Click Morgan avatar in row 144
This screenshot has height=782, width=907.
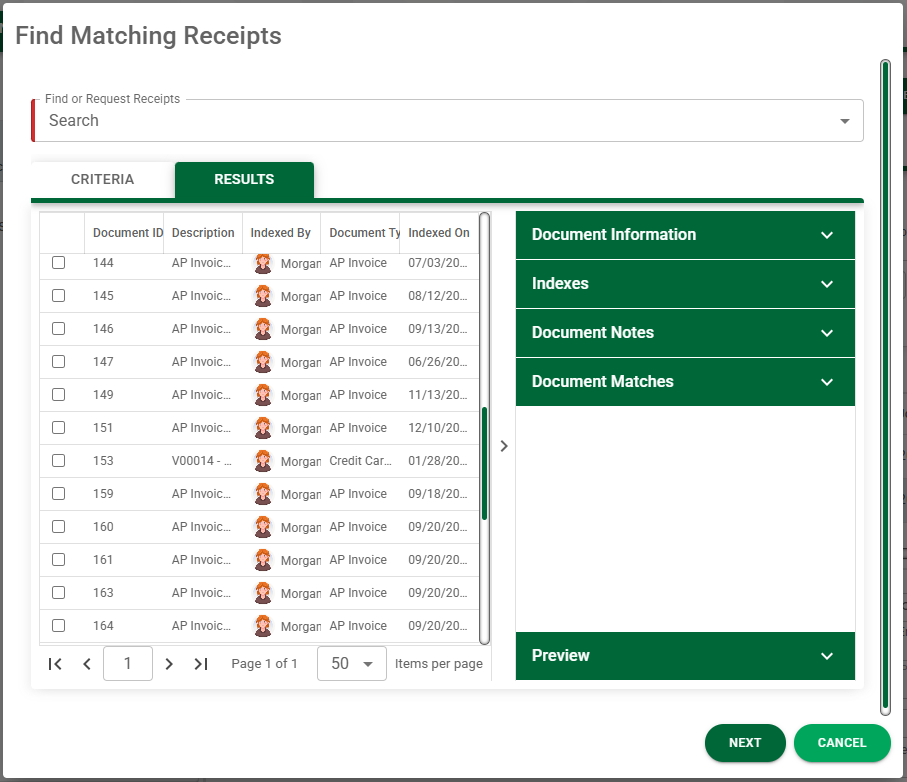point(263,263)
